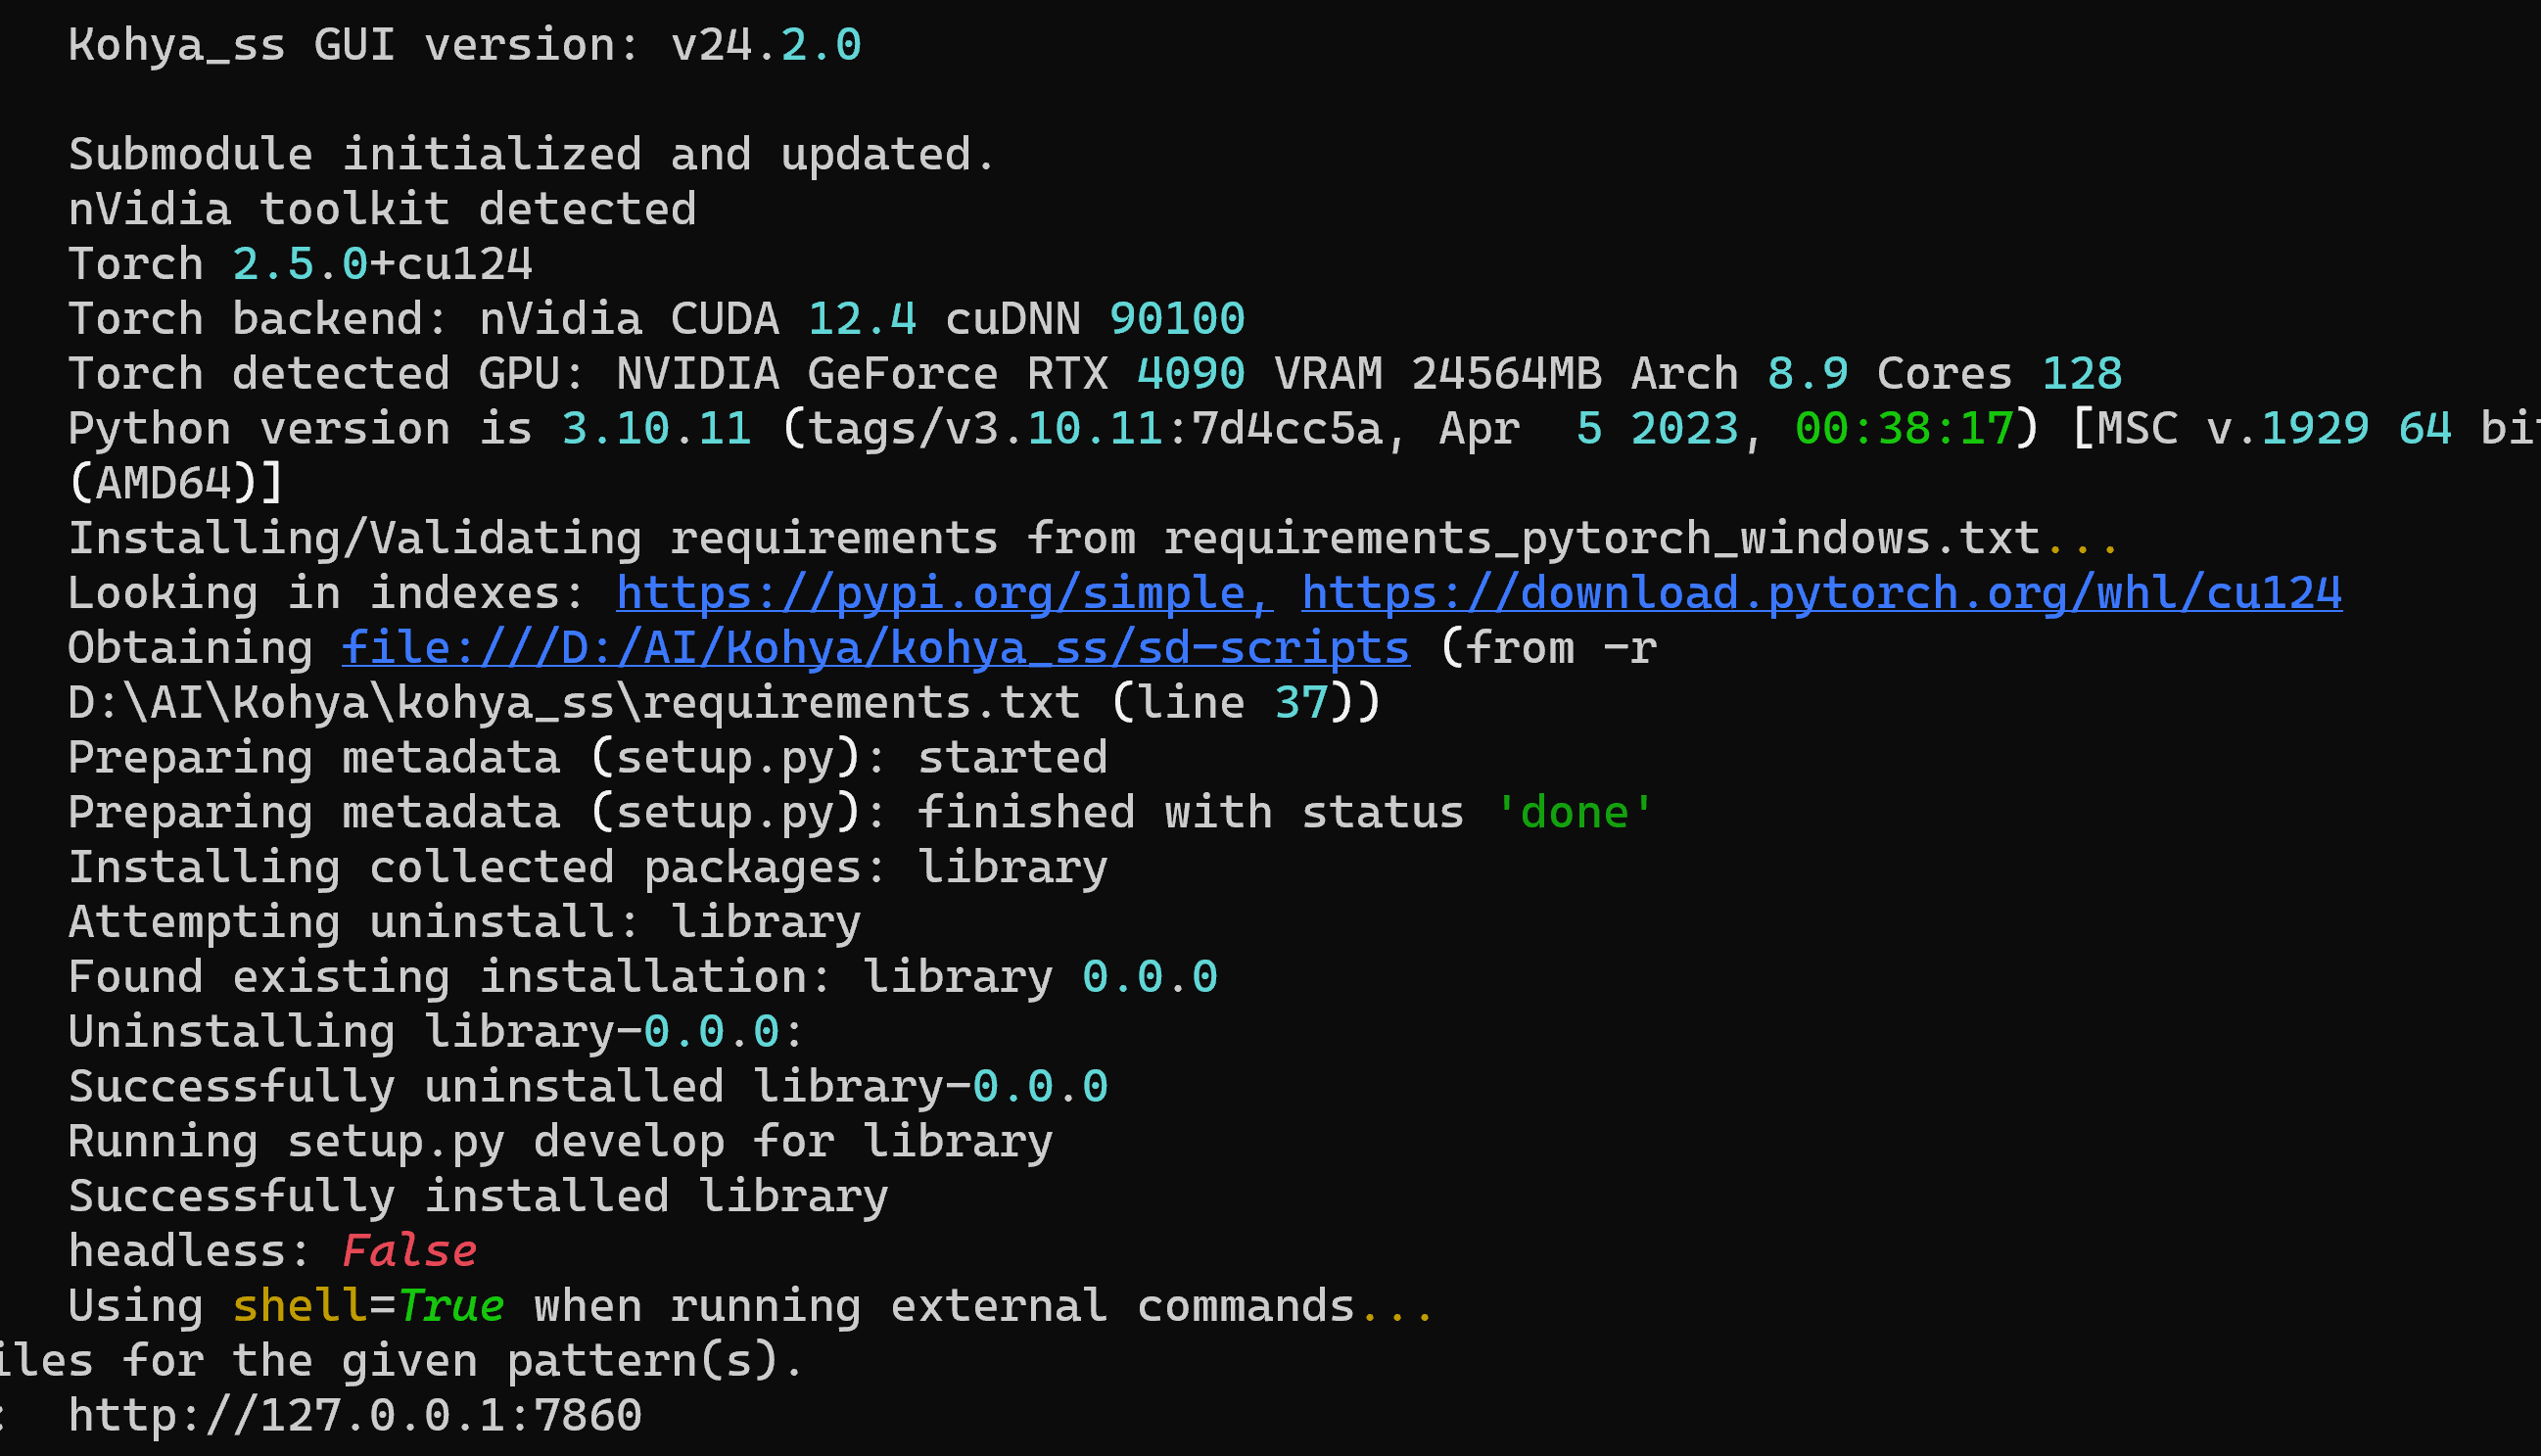Click the Python version 3.10.11 text
Screen dimensions: 2541x1456
(x=654, y=427)
